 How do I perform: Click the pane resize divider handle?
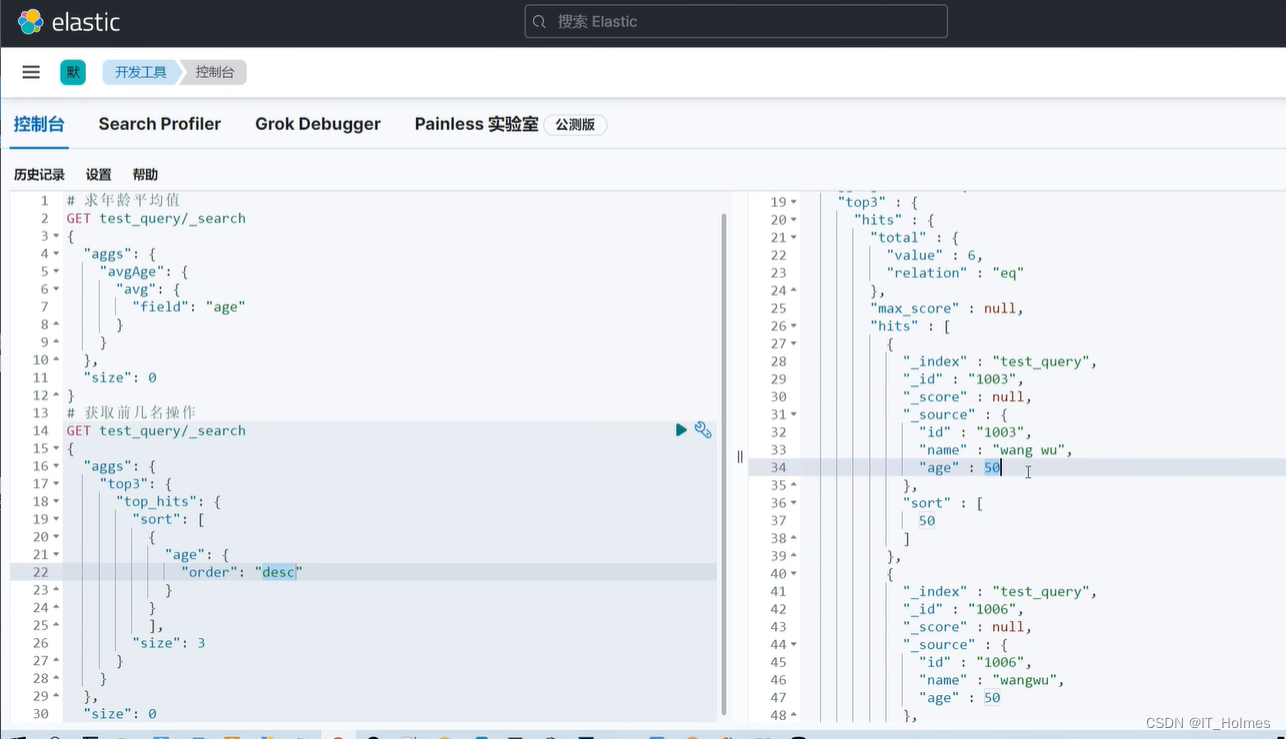point(740,457)
